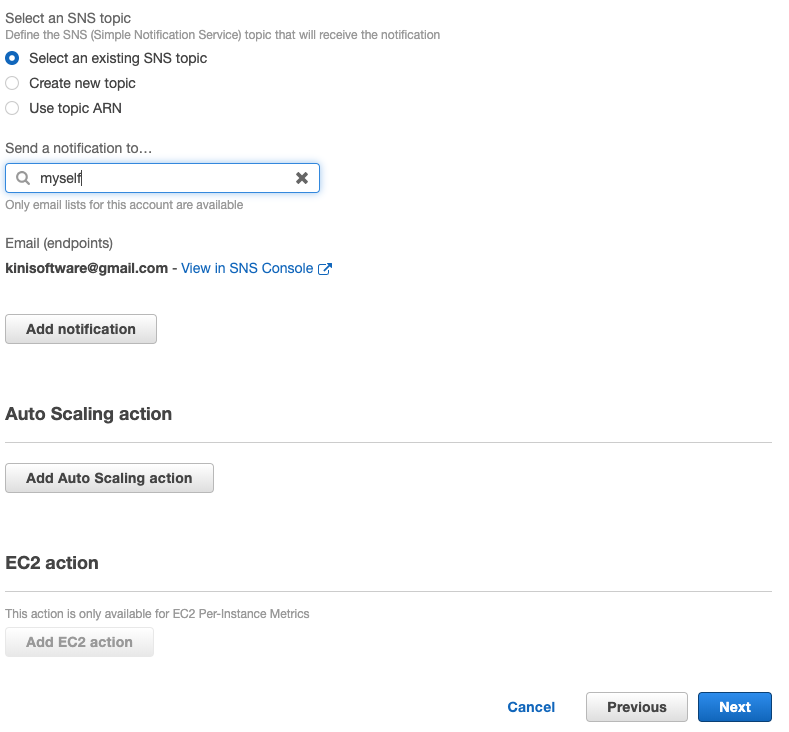Click the Auto Scaling action heading
789x732 pixels.
tap(88, 414)
